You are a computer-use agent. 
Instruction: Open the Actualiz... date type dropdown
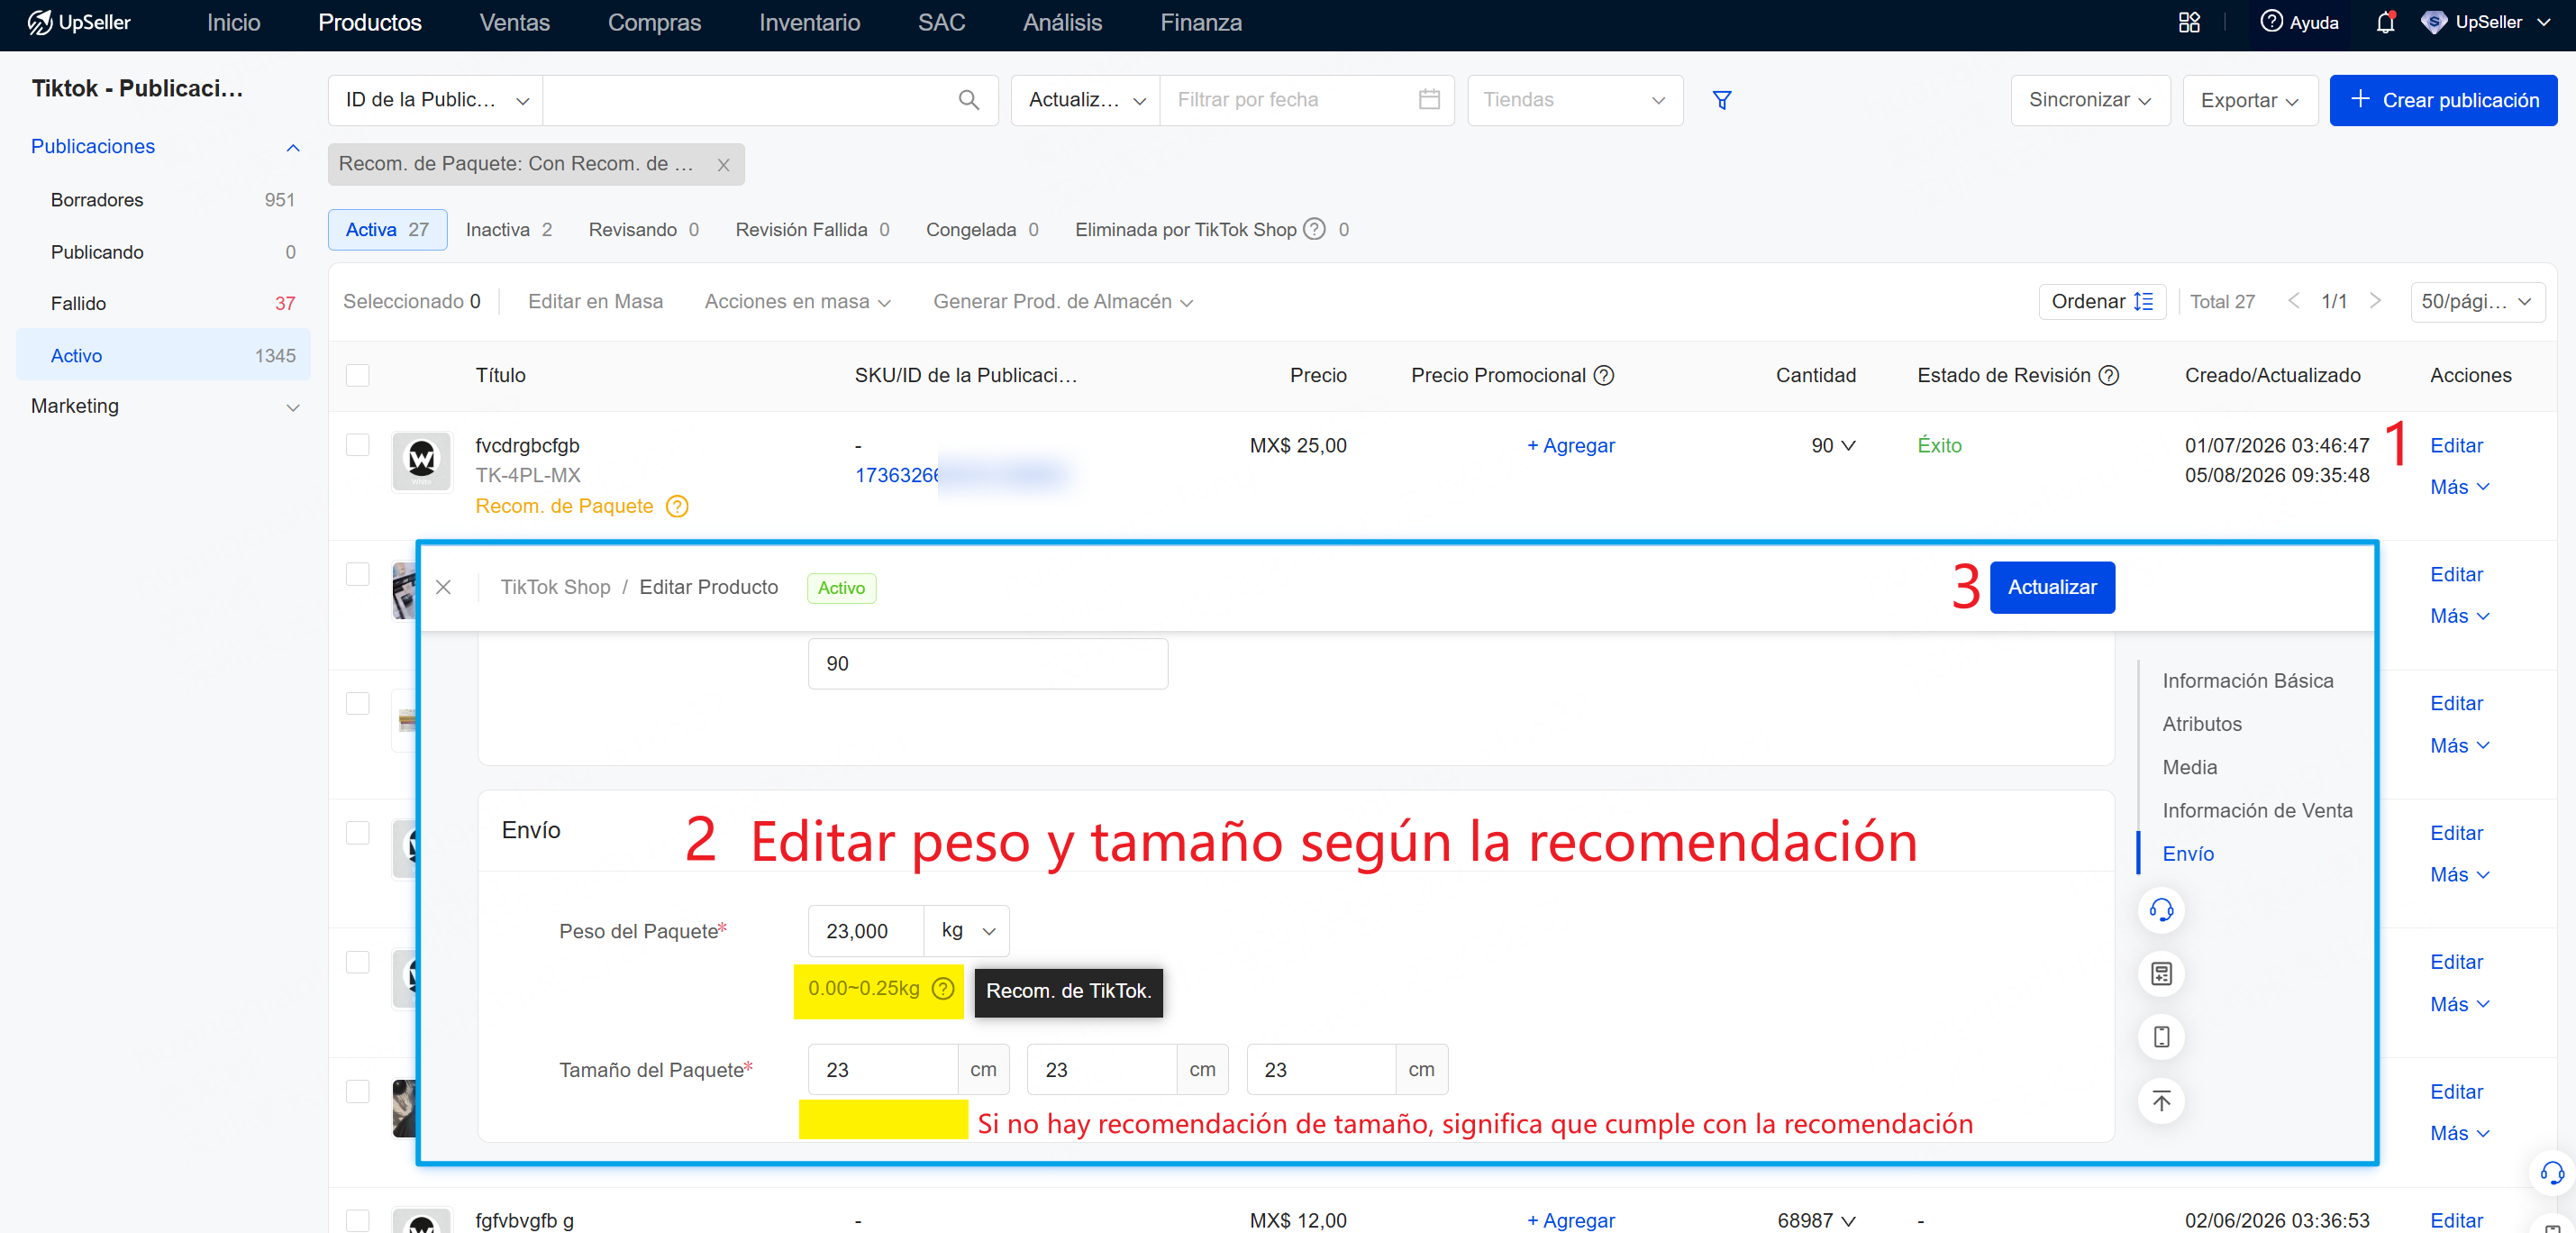(1086, 100)
